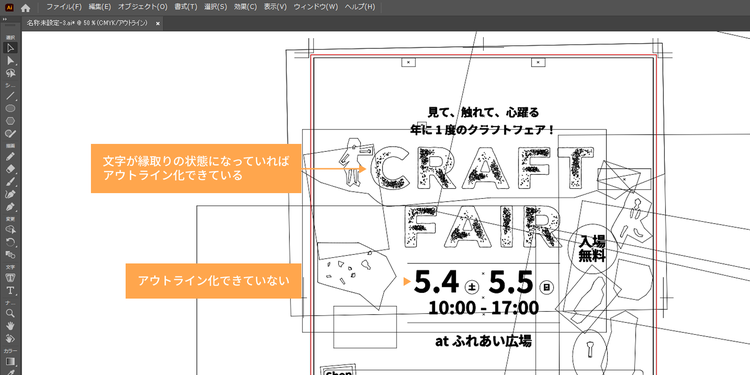
Task: Select the Type (T) tool
Action: pos(10,291)
